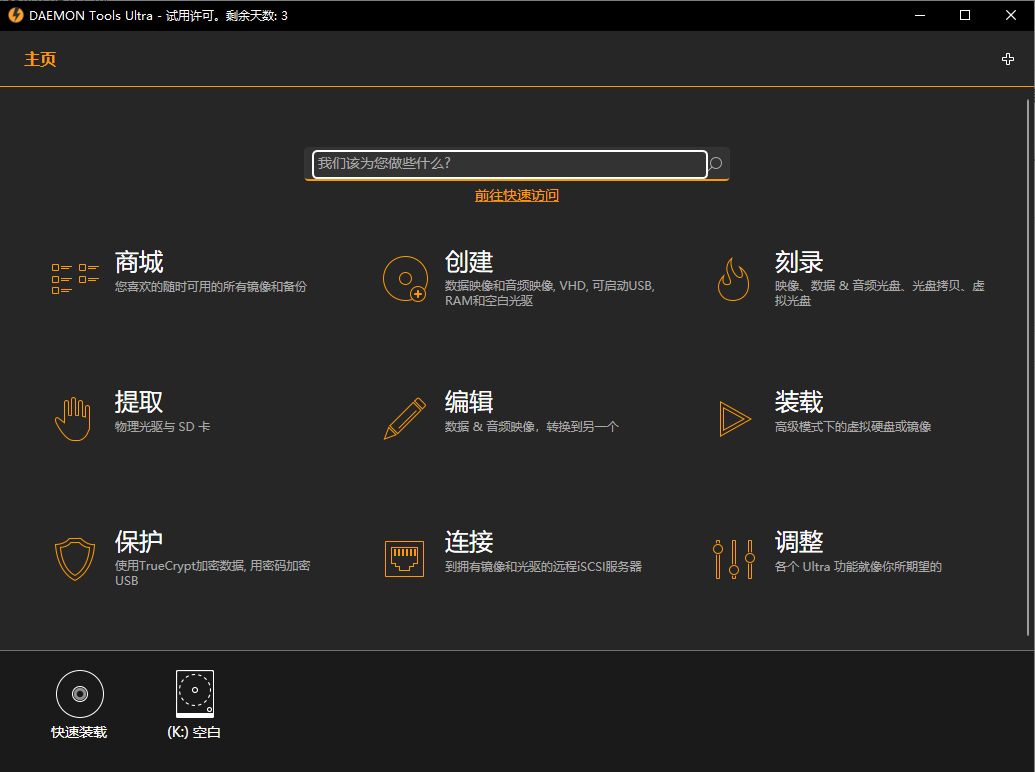Switch to the 主页 tab
This screenshot has height=772, width=1035.
pyautogui.click(x=40, y=59)
